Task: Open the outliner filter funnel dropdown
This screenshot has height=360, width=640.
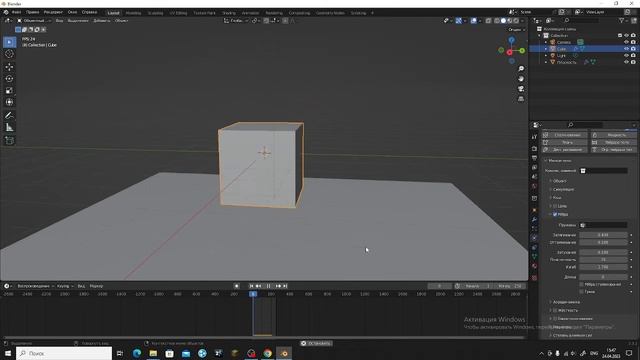Action: (623, 20)
